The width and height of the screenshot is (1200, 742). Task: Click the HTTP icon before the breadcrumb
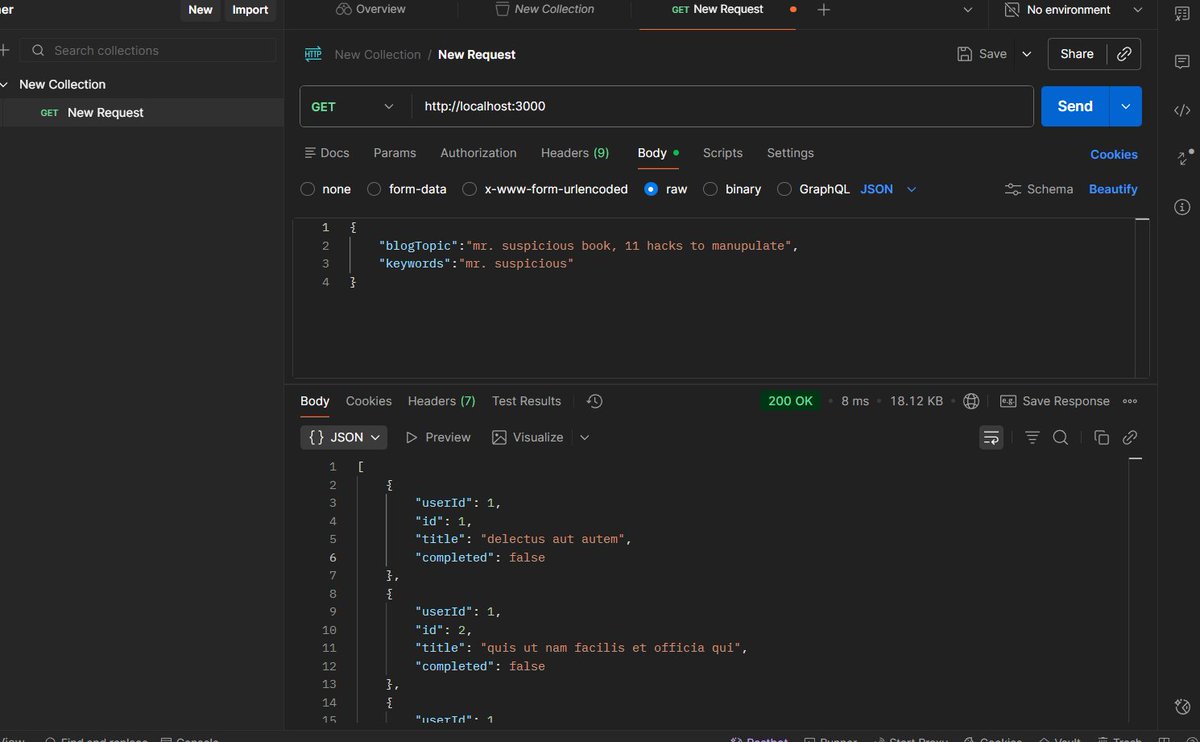[313, 54]
